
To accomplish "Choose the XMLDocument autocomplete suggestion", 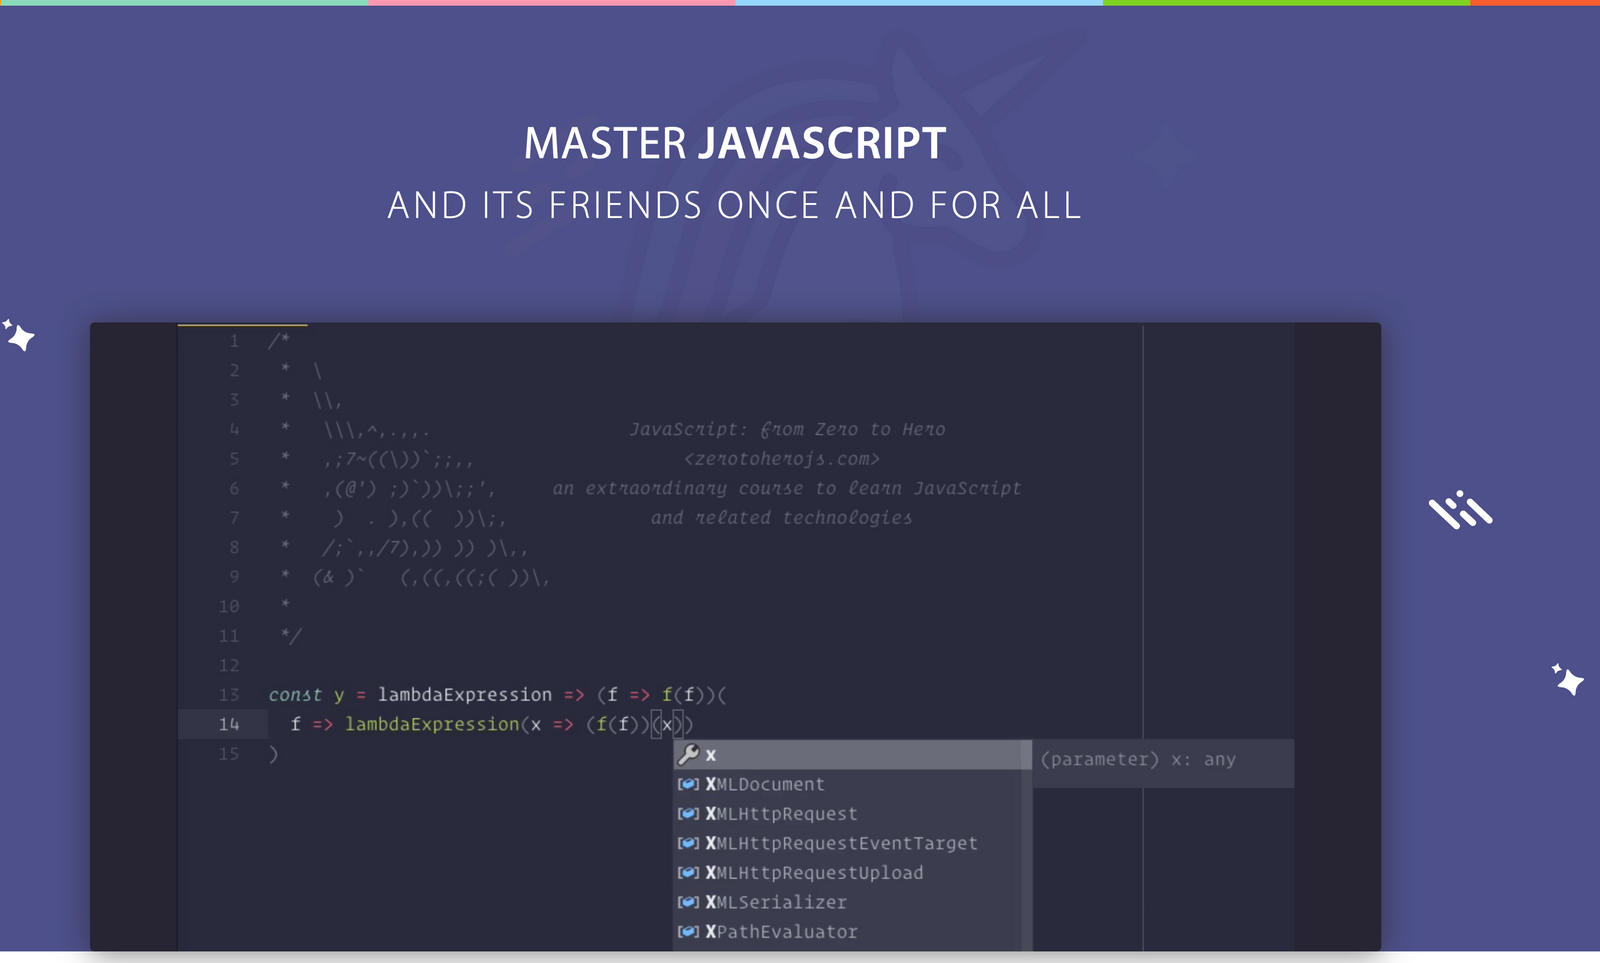I will click(x=852, y=785).
